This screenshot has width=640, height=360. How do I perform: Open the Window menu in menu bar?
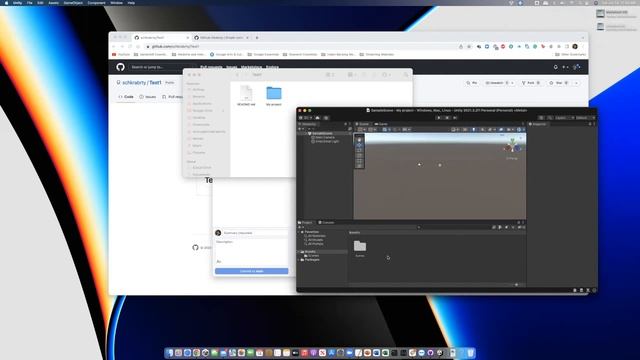click(x=116, y=3)
